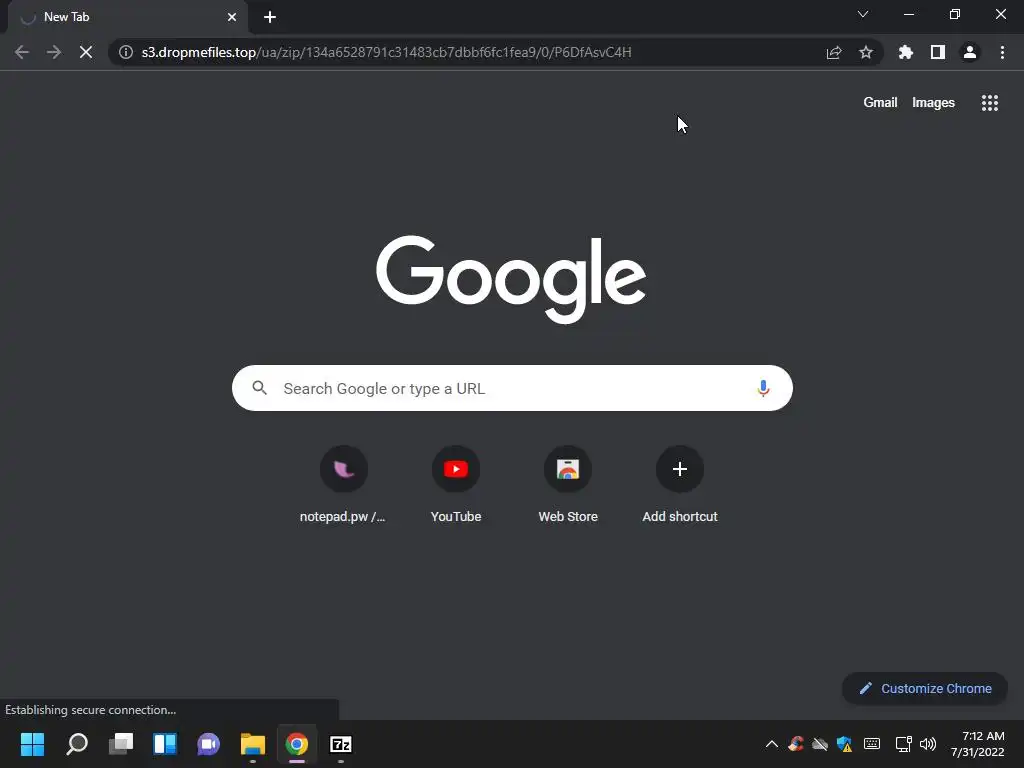Viewport: 1024px width, 768px height.
Task: Open 7-Zip on taskbar
Action: (x=341, y=744)
